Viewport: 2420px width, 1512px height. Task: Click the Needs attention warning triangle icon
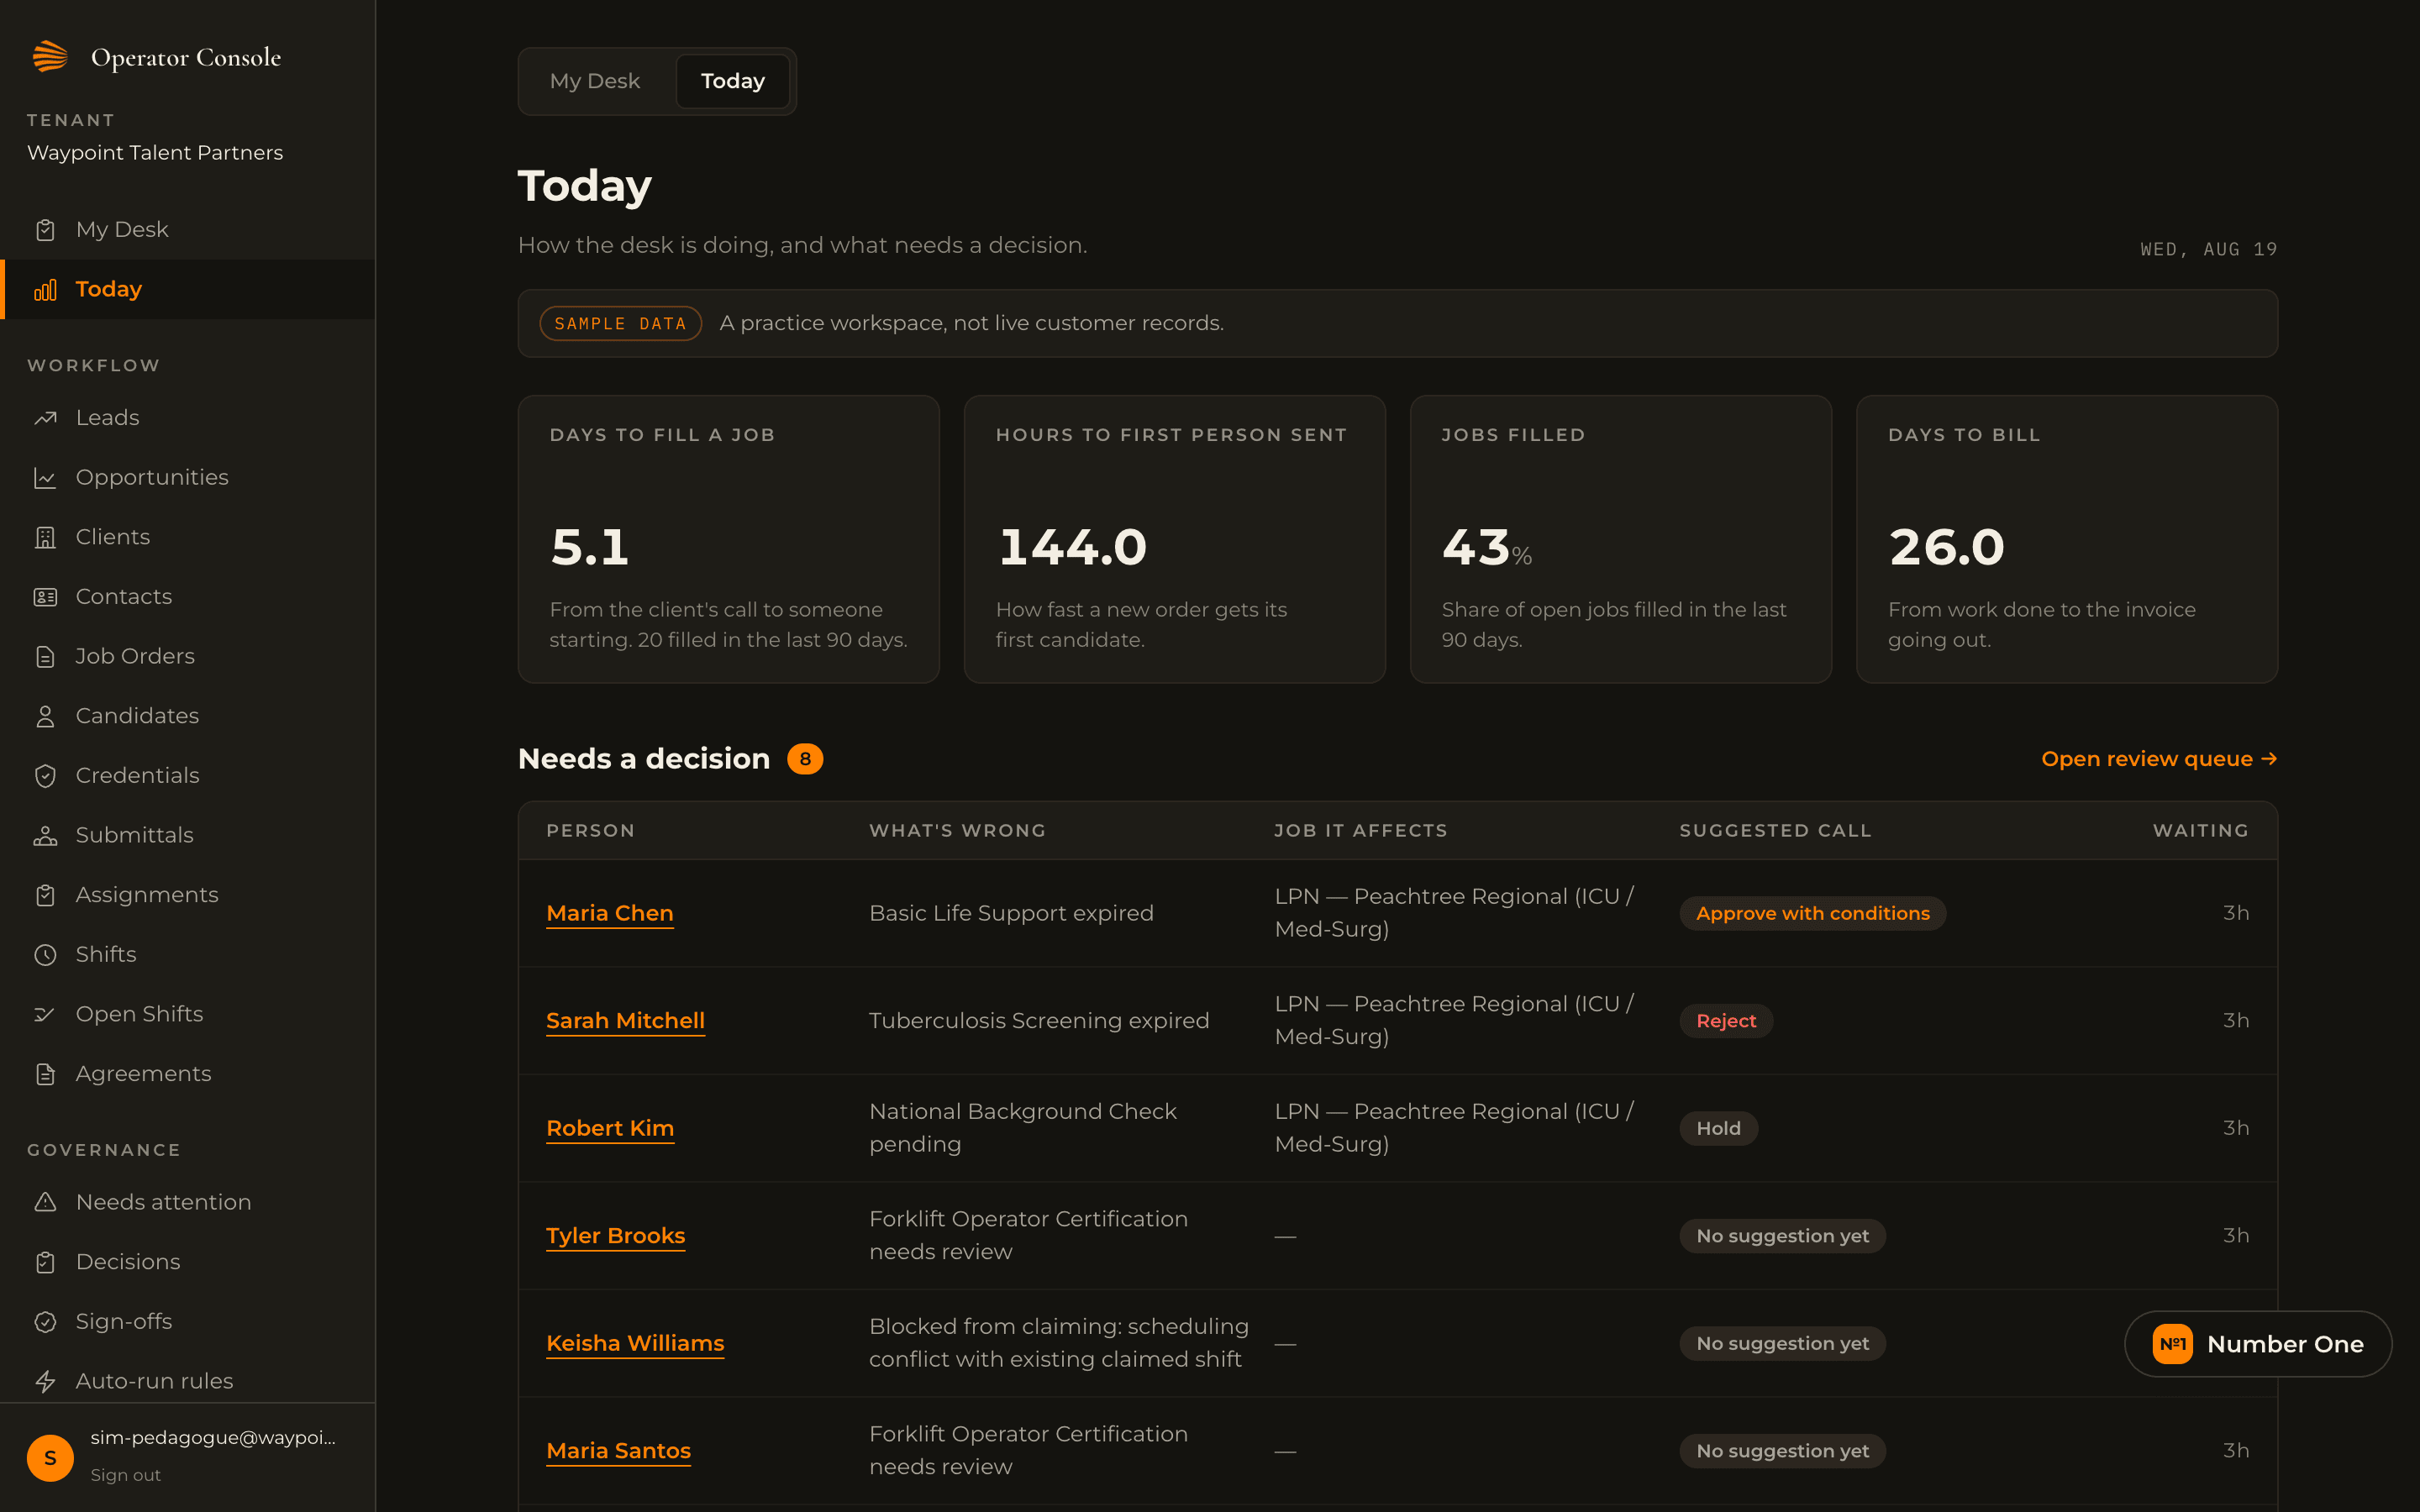(x=45, y=1202)
